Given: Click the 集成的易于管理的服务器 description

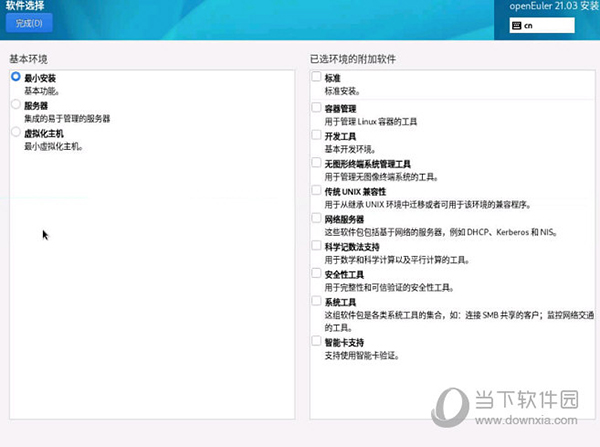Looking at the screenshot, I should point(67,119).
